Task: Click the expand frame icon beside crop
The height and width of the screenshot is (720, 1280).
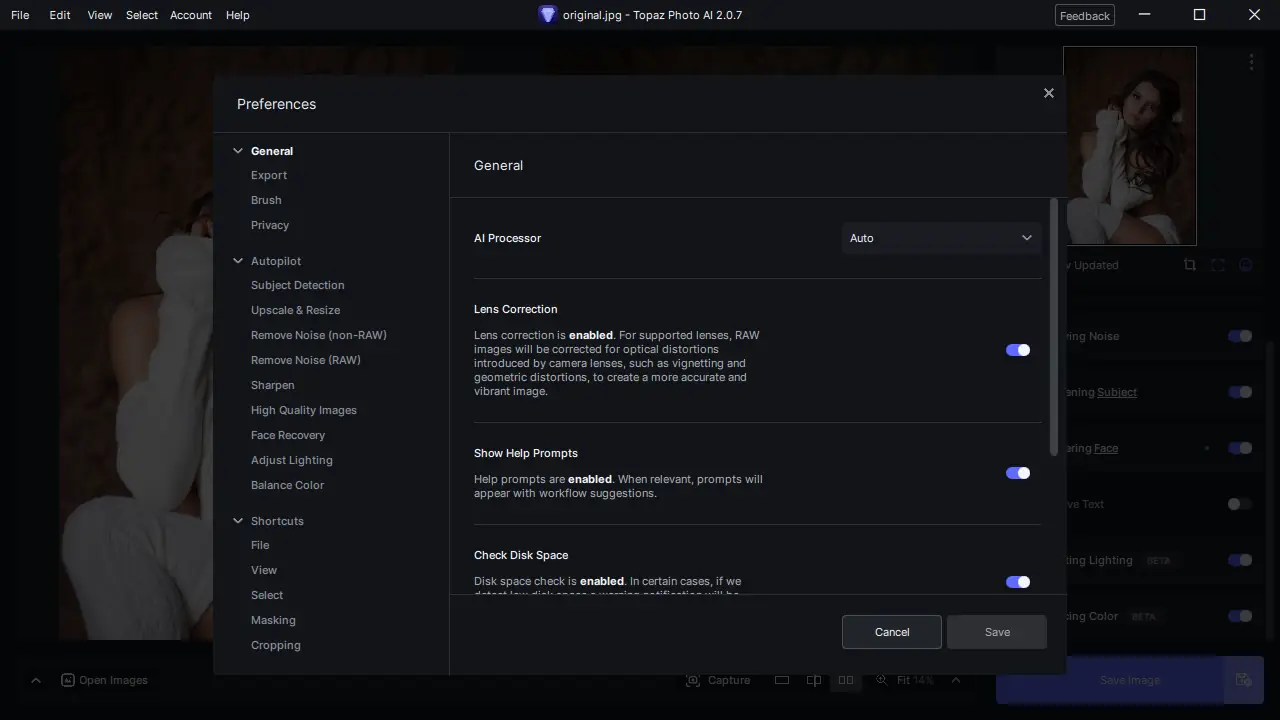Action: tap(1217, 265)
